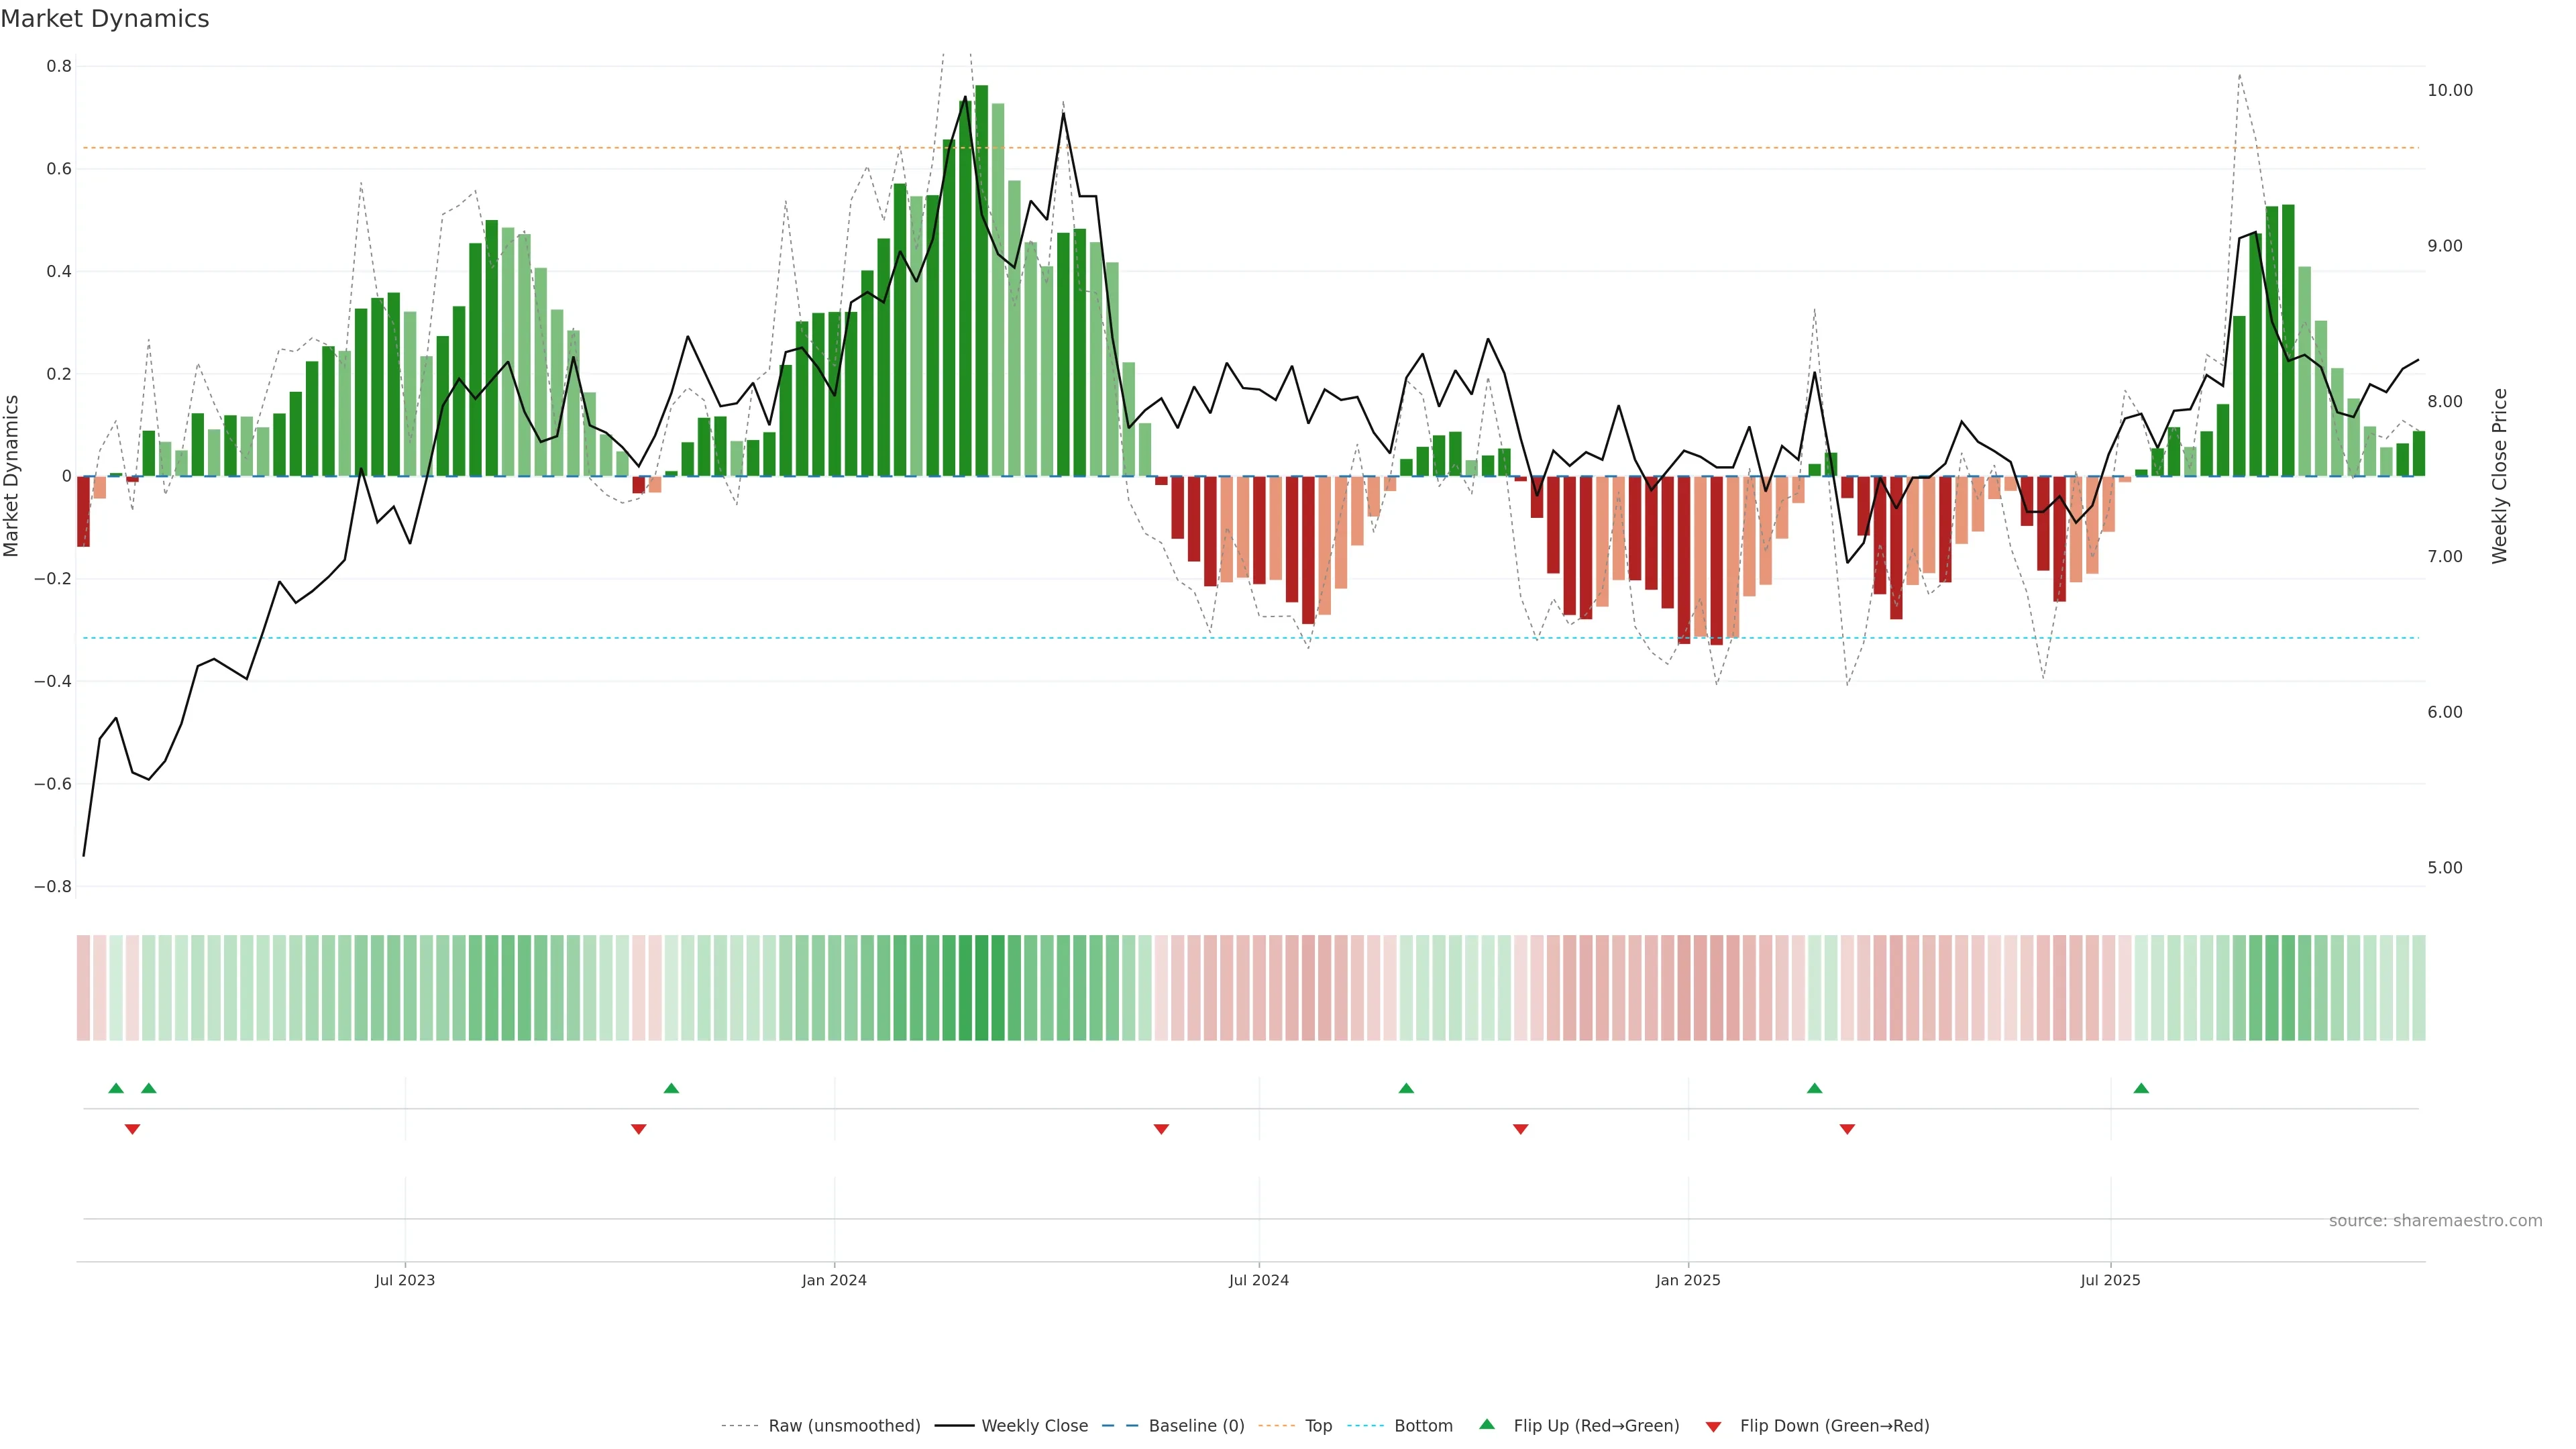Click the red flip-down marker in May 2024
This screenshot has height=1449, width=2576.
point(1161,1129)
